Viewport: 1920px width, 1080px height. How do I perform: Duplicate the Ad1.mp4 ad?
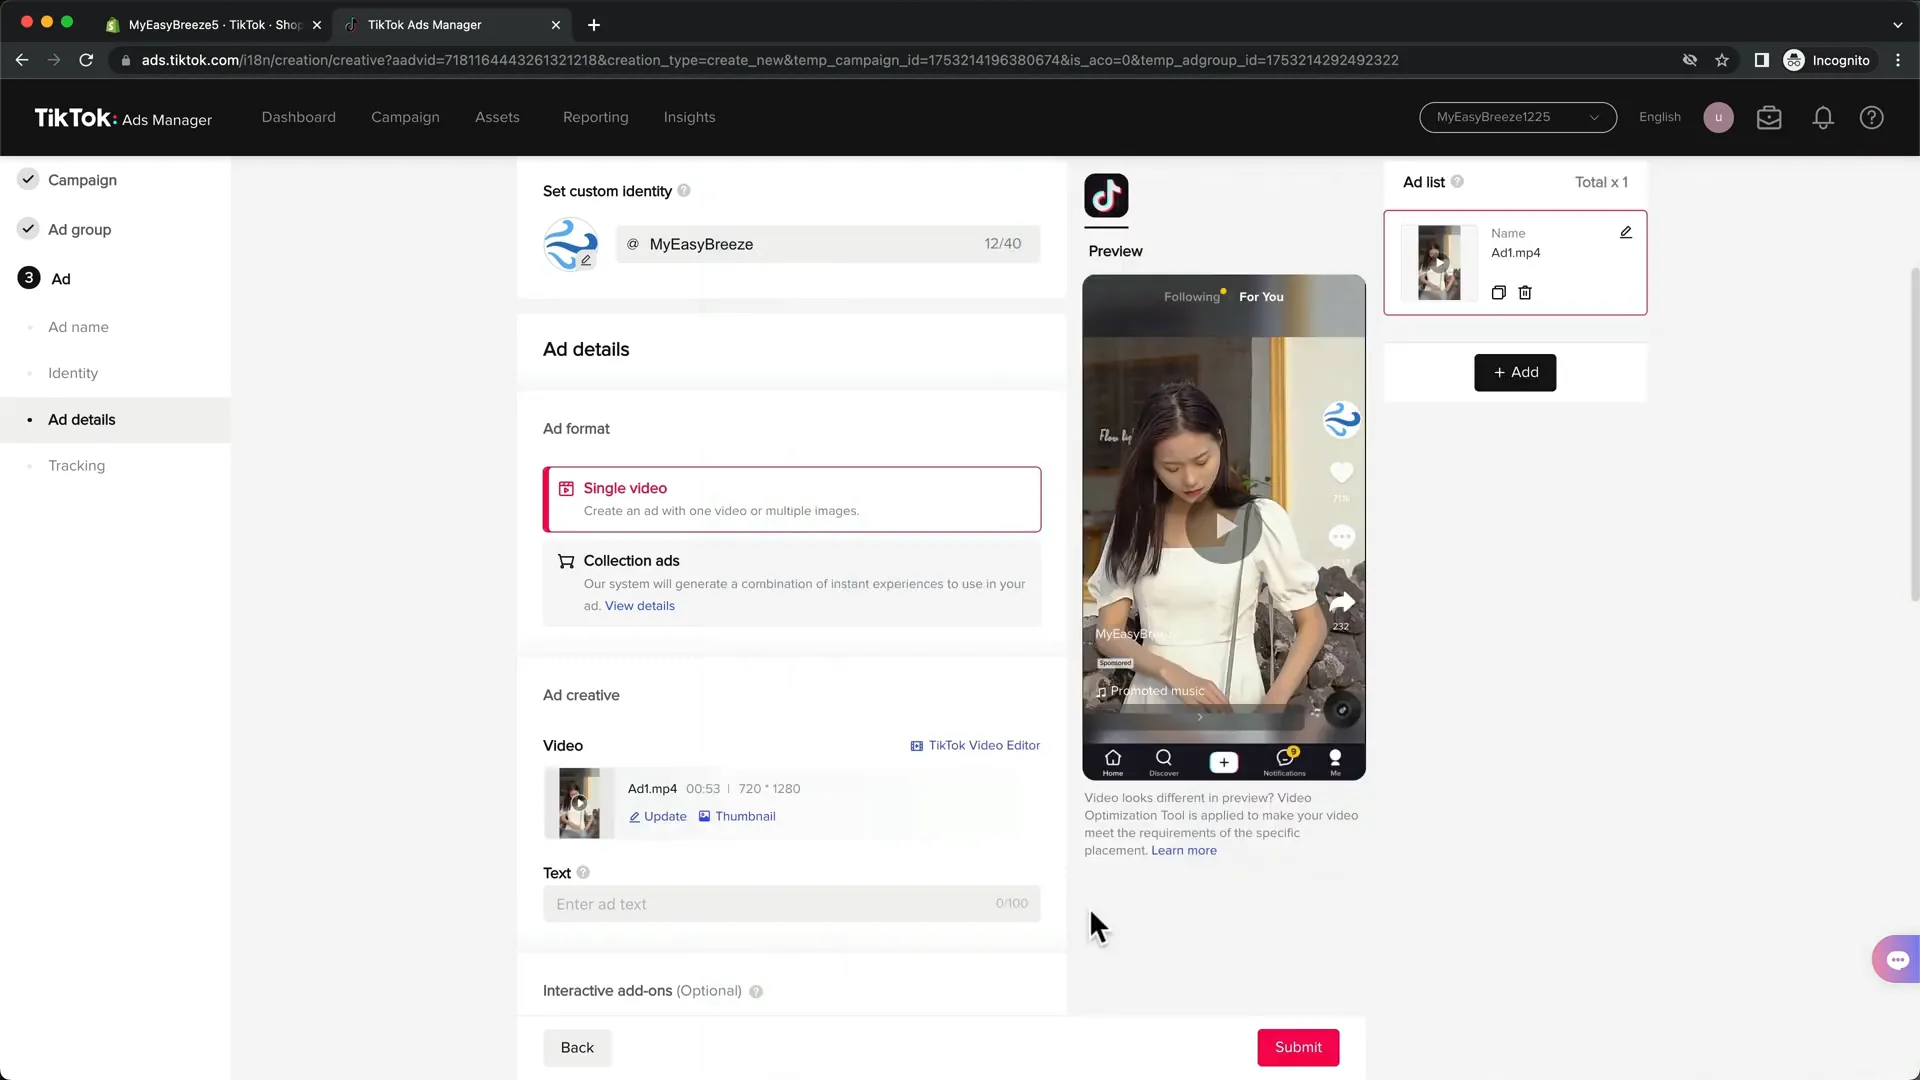(1498, 293)
